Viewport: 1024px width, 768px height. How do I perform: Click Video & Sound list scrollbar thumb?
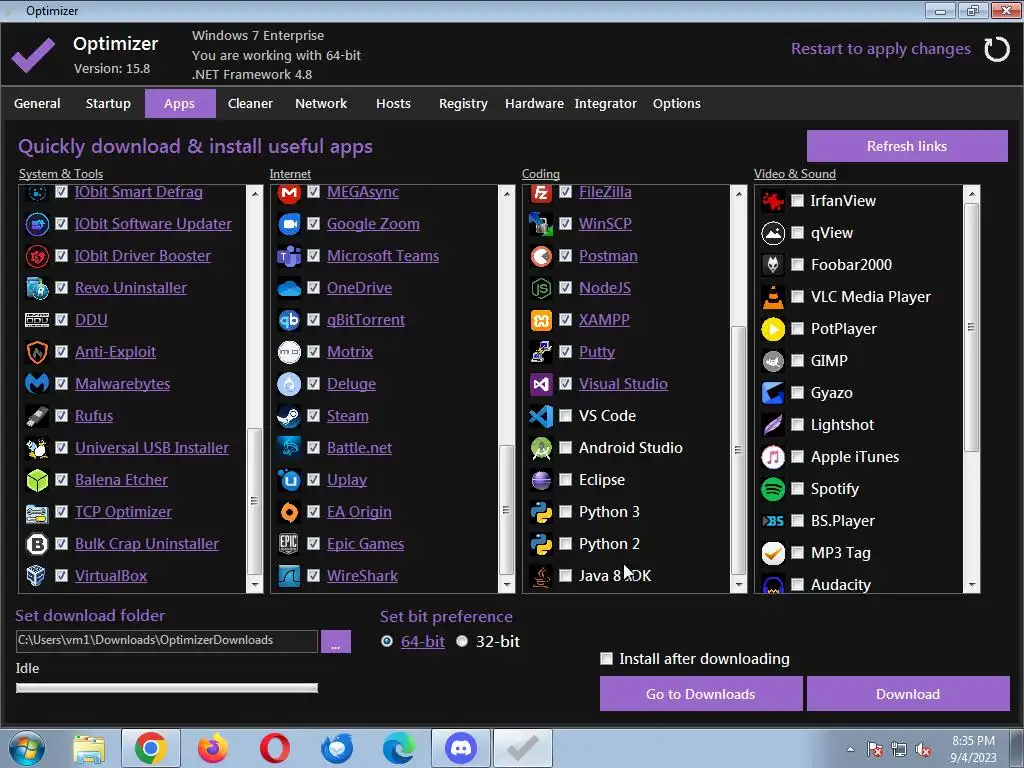click(971, 327)
